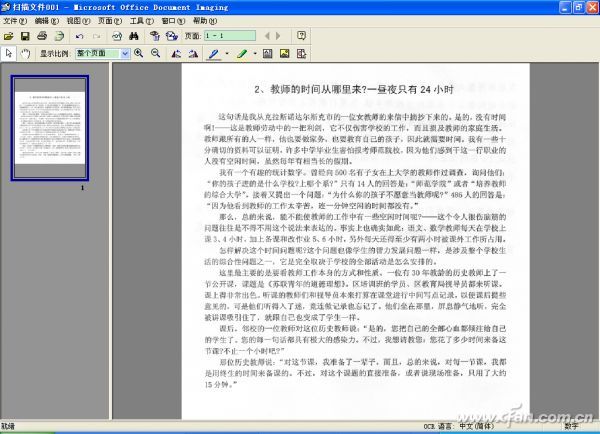Click the OCR 语言 中文(简体) status entry
This screenshot has height=434, width=600.
coord(458,426)
